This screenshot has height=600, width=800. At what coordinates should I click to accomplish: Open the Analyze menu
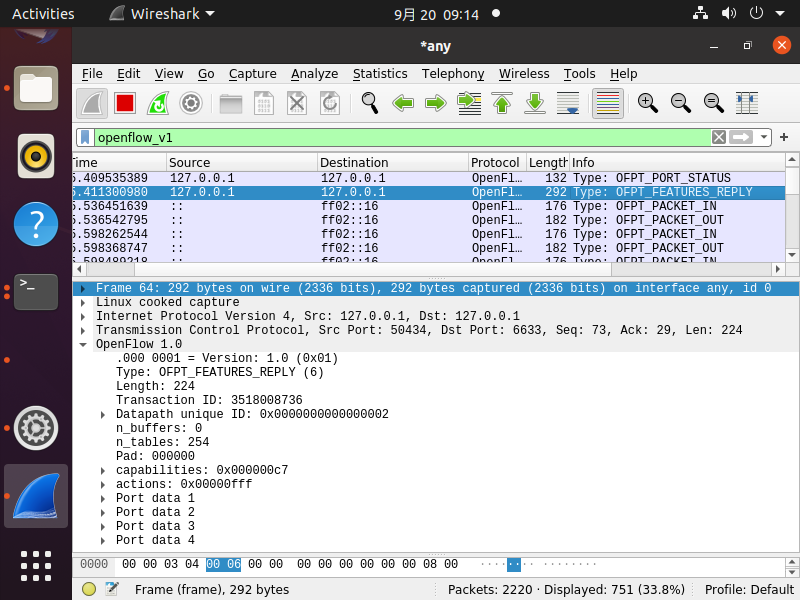click(314, 74)
